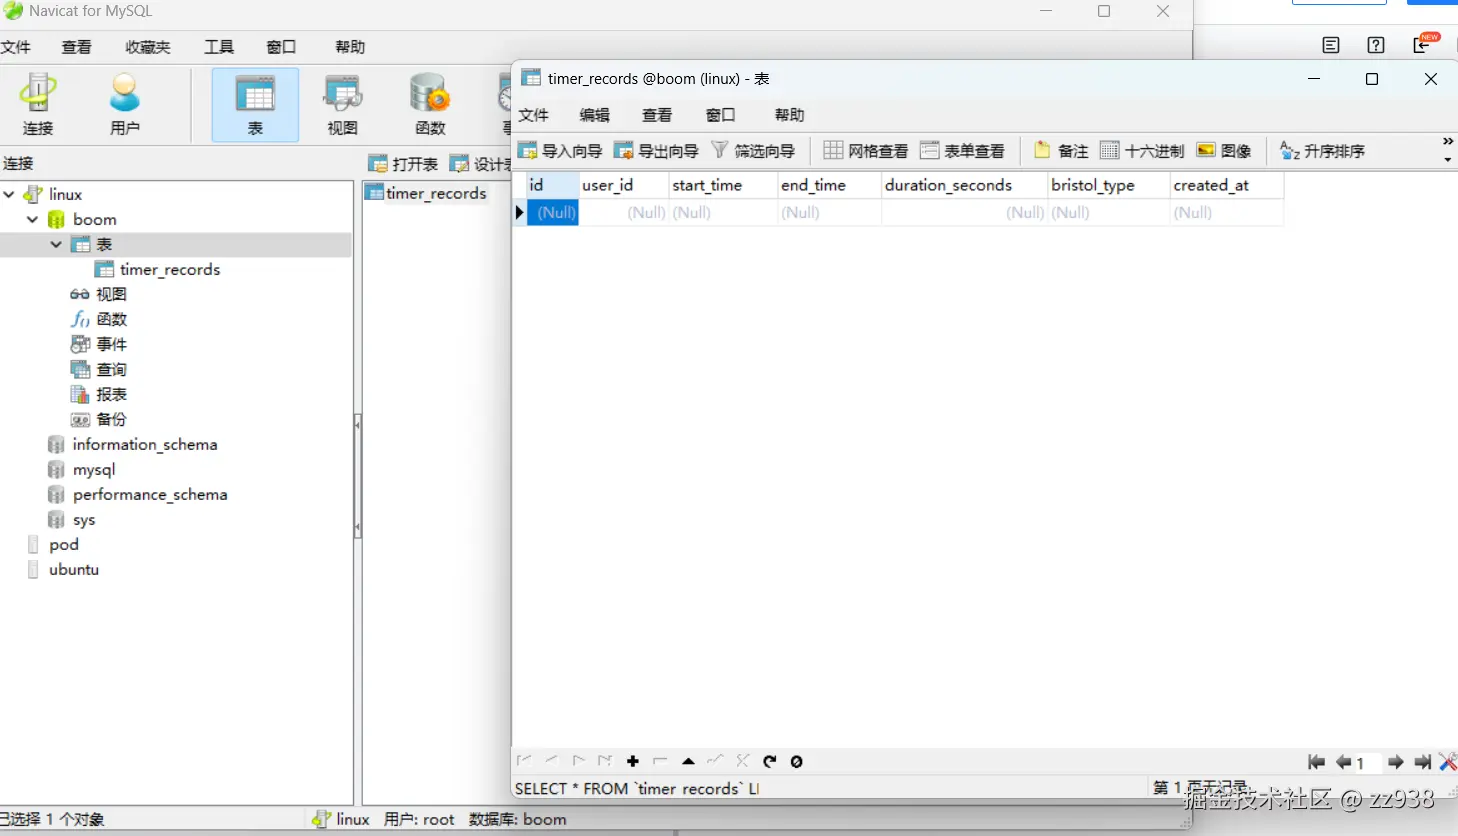Click 导出向导 (Export Wizard) in table window

click(x=656, y=151)
